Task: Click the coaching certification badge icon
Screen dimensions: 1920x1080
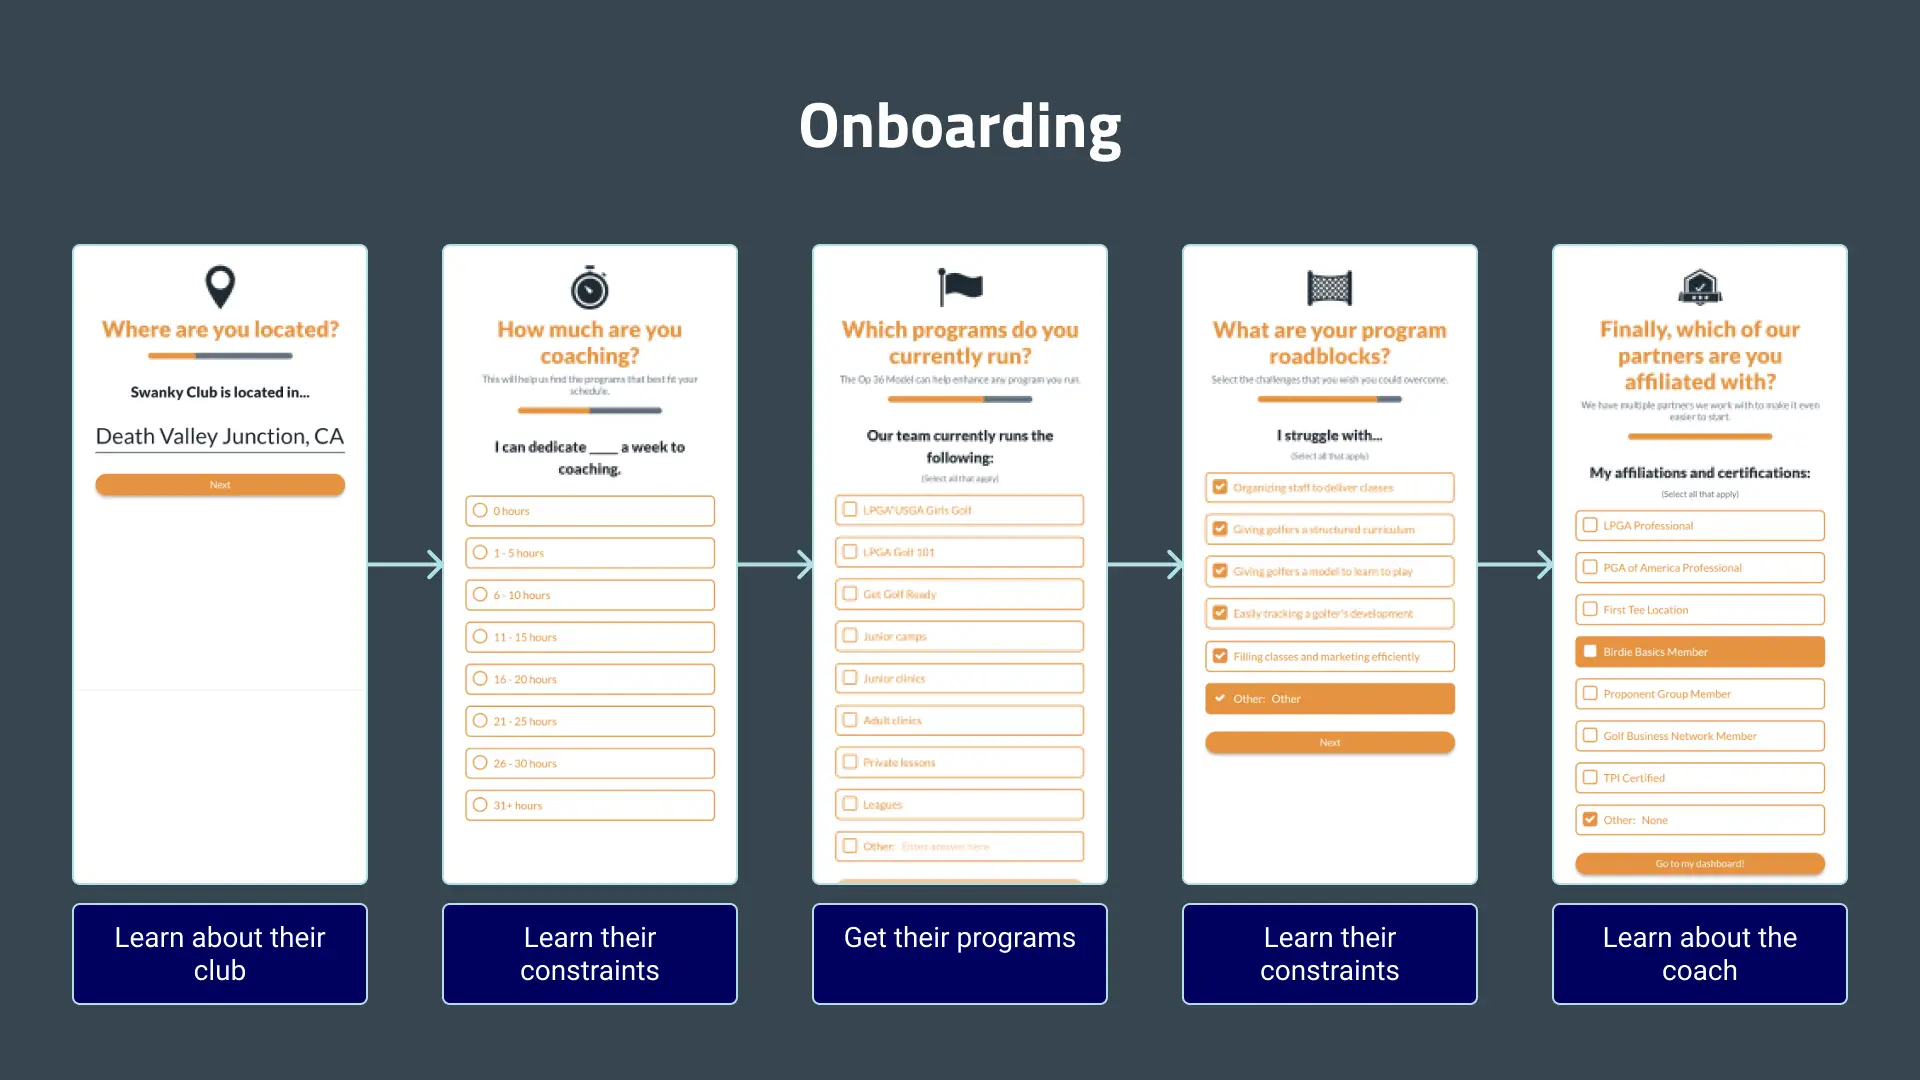Action: [x=1700, y=287]
